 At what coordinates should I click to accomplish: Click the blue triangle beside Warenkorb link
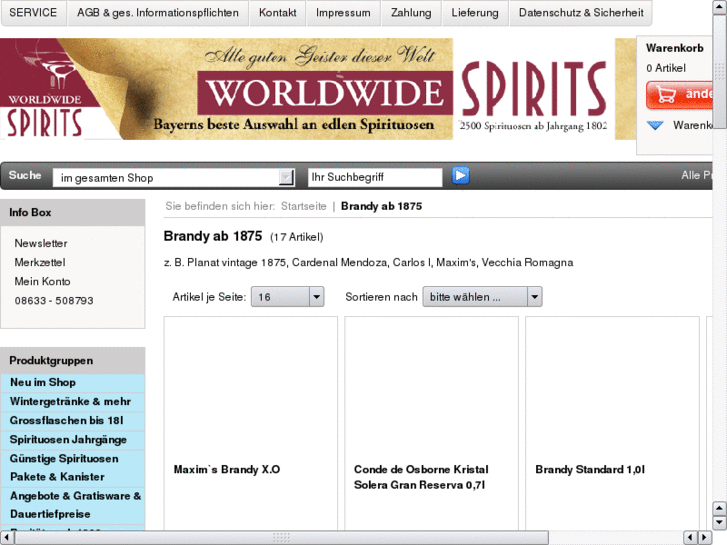tap(655, 125)
